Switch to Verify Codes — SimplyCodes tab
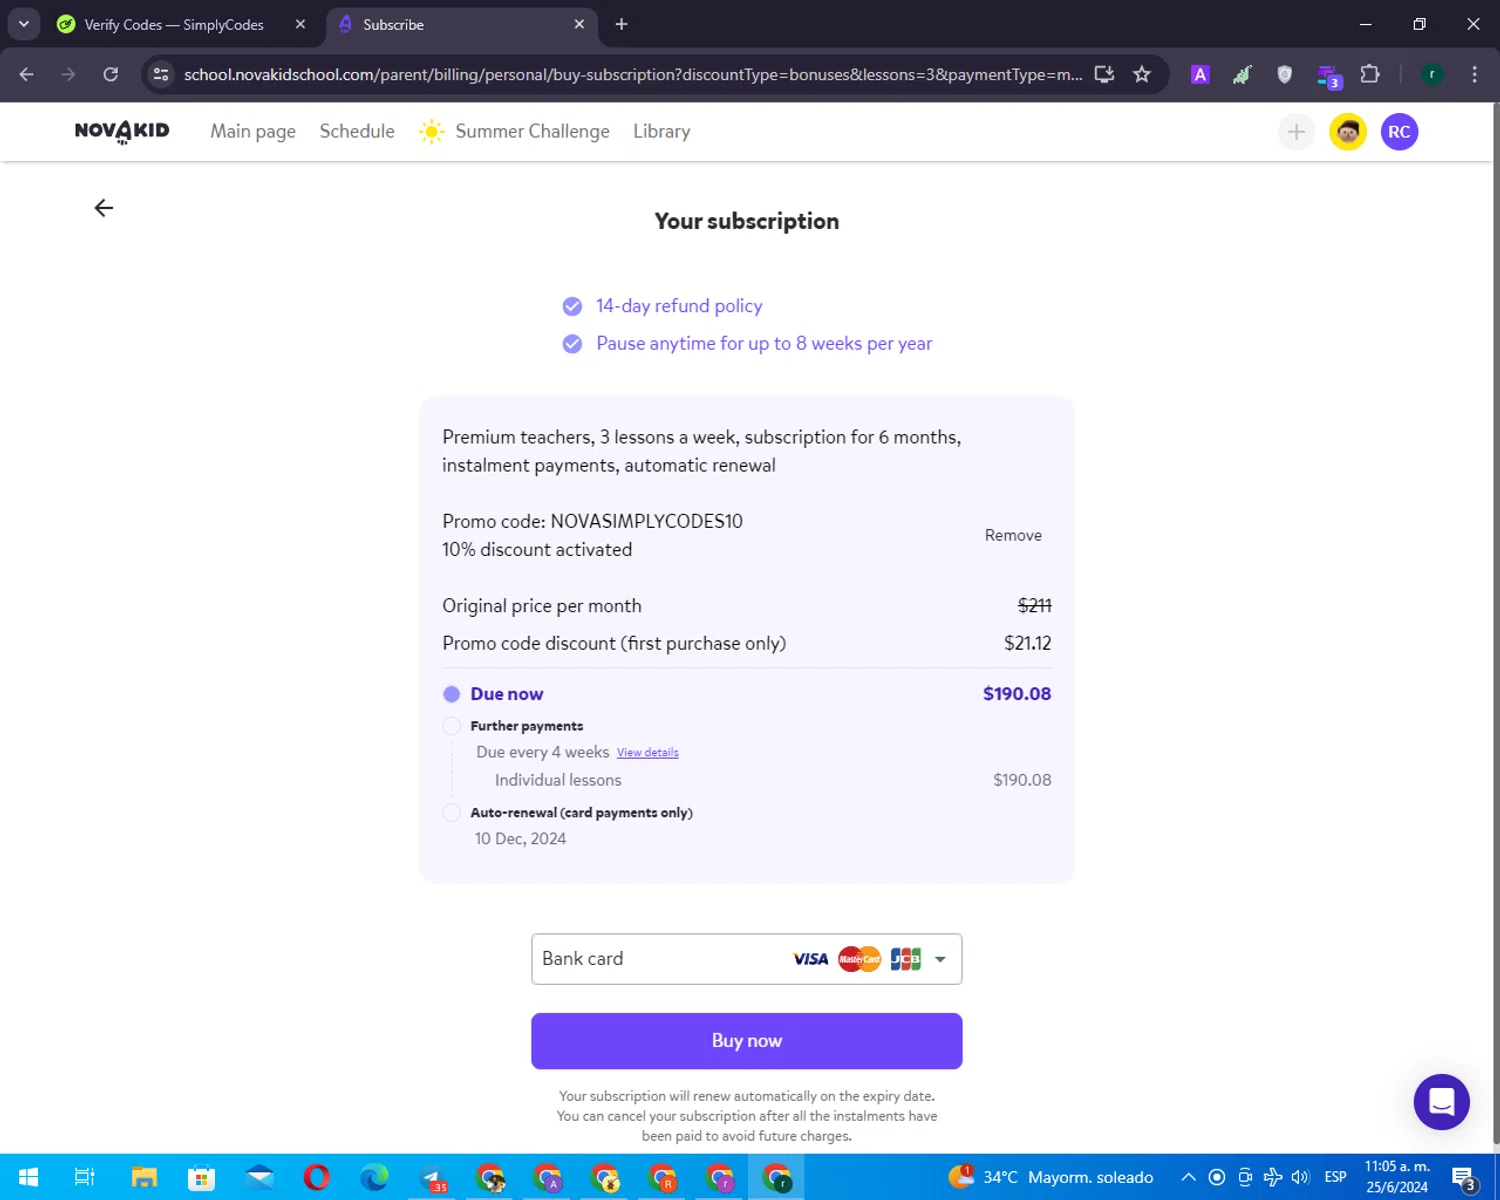The image size is (1500, 1200). (174, 24)
